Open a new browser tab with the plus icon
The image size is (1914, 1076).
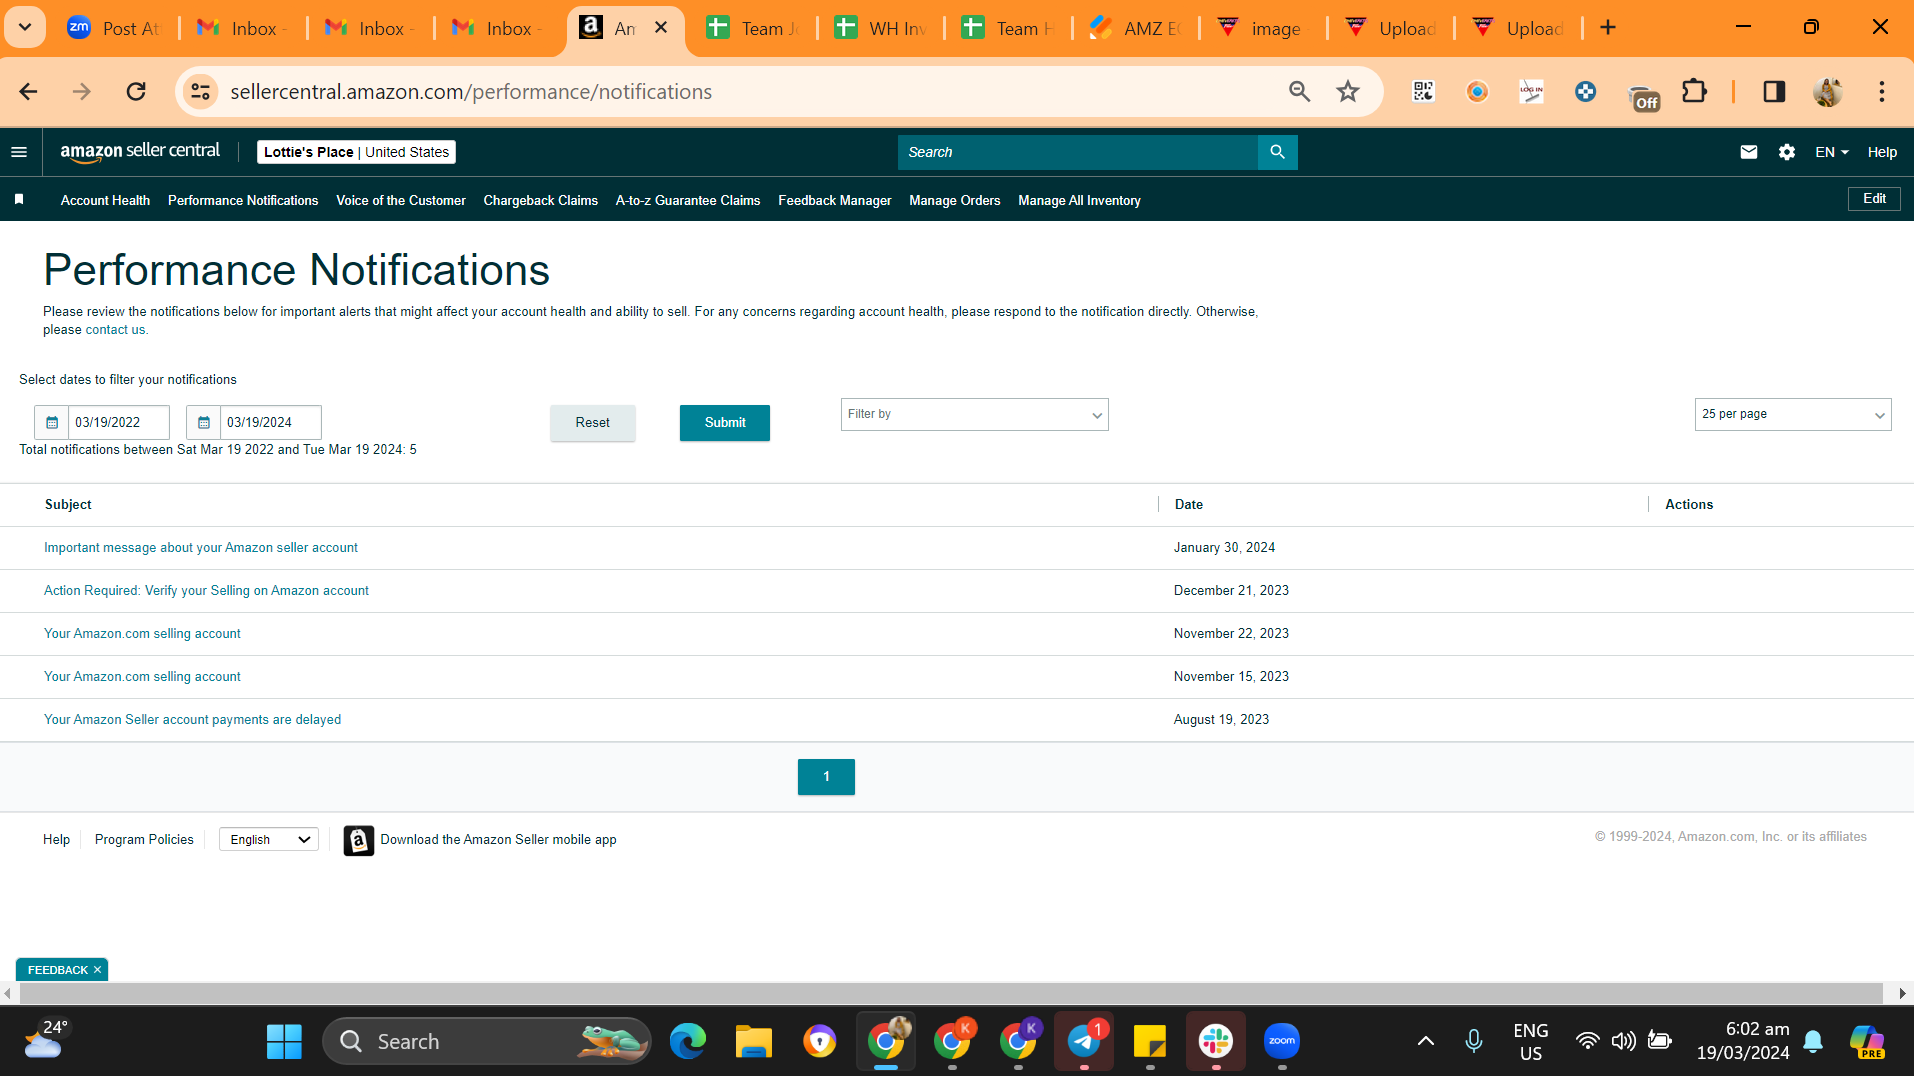coord(1608,28)
